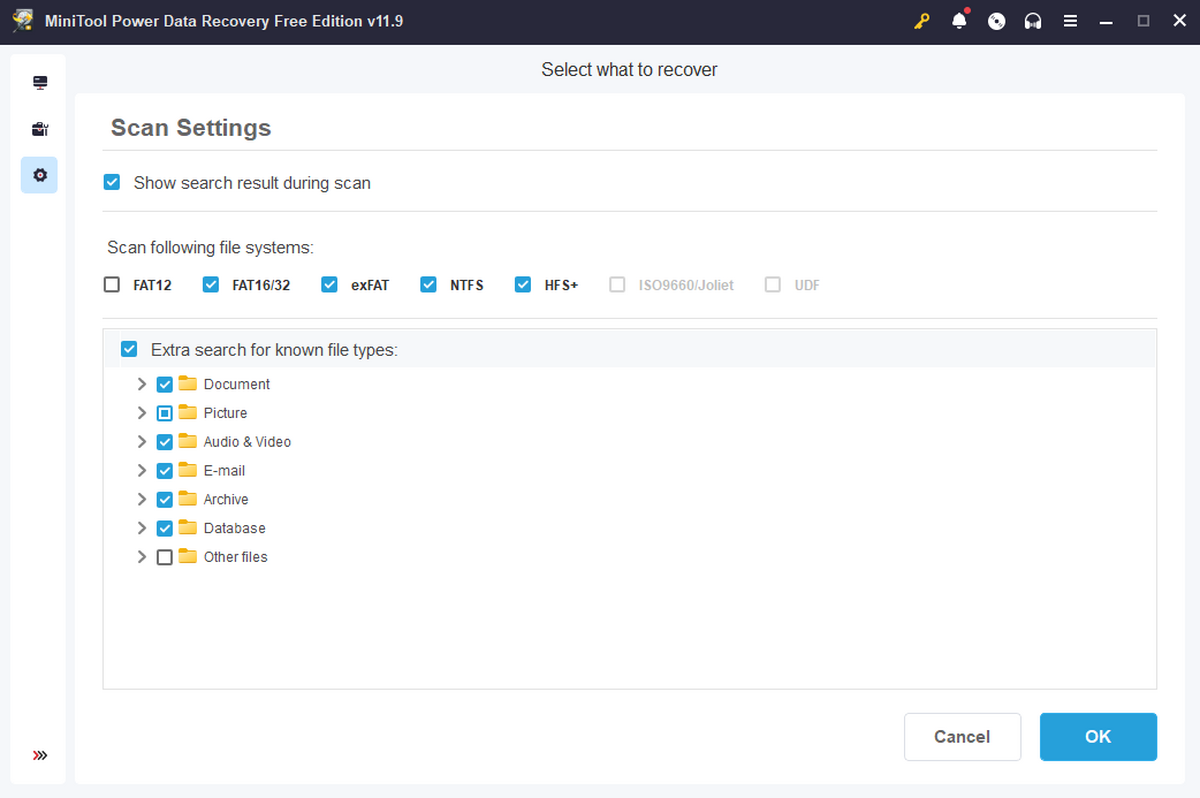
Task: Select the Audio & Video label
Action: [247, 442]
